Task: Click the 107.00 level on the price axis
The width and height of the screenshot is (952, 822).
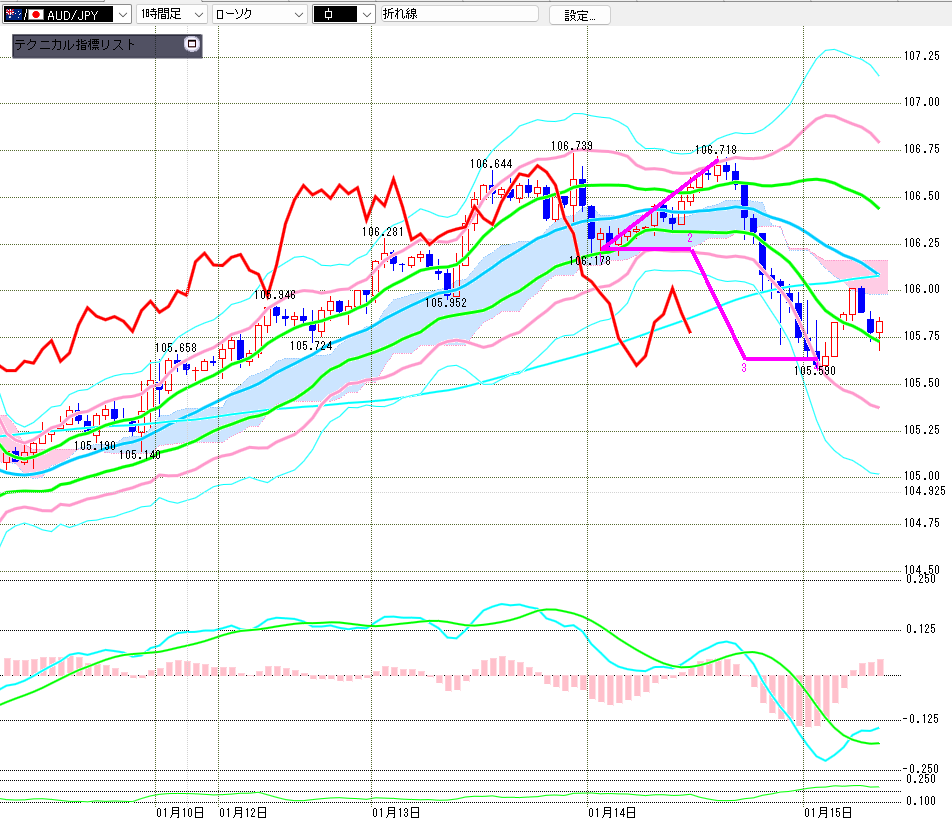Action: pos(922,102)
